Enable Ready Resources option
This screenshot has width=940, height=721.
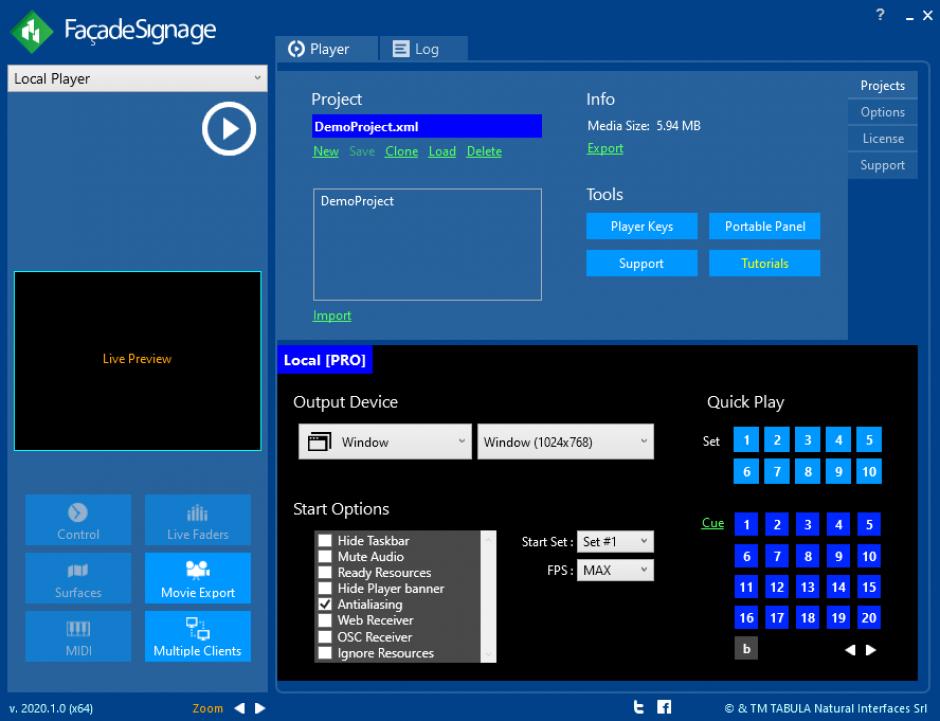tap(325, 572)
